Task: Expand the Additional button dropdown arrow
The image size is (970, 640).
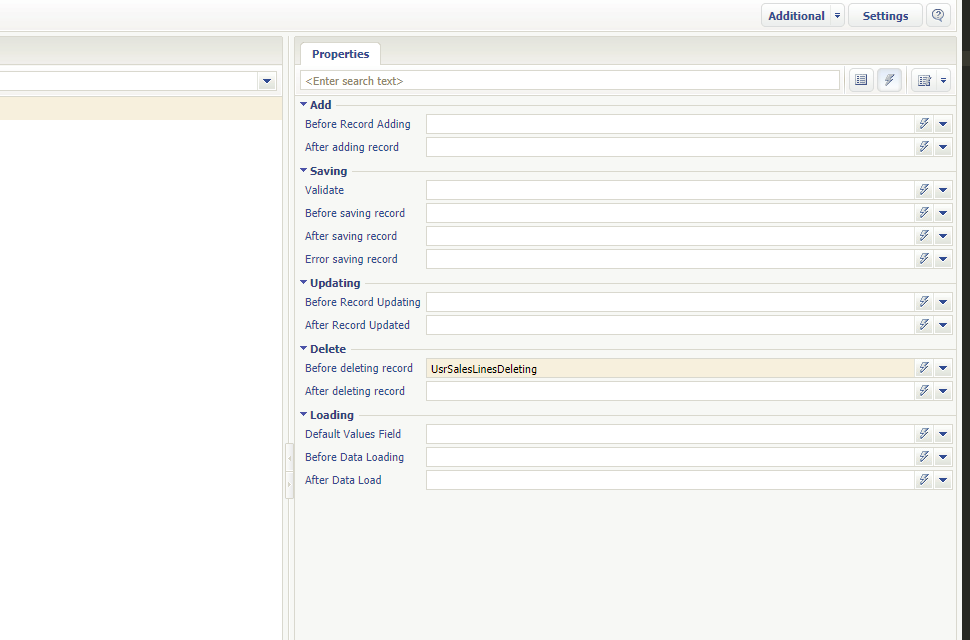Action: [837, 15]
